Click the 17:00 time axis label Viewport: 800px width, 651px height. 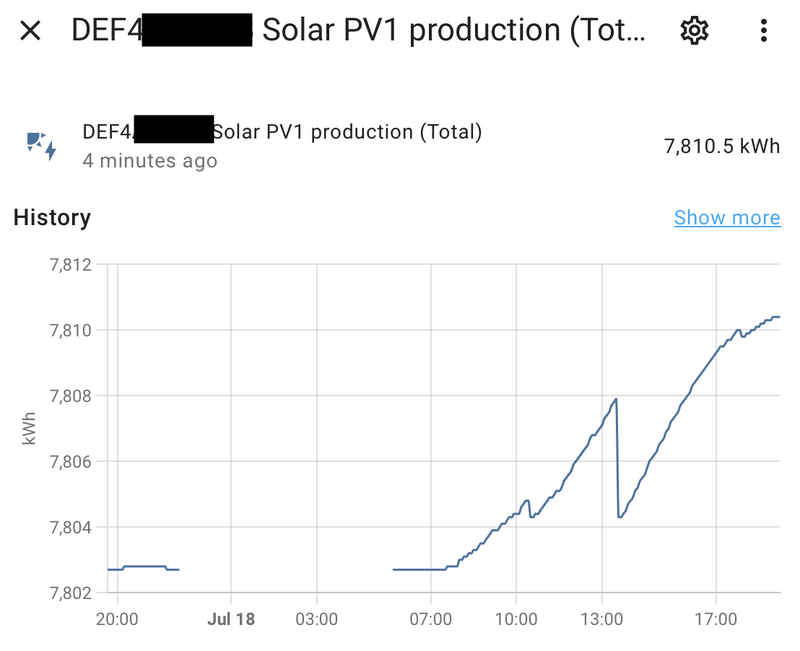pyautogui.click(x=717, y=620)
